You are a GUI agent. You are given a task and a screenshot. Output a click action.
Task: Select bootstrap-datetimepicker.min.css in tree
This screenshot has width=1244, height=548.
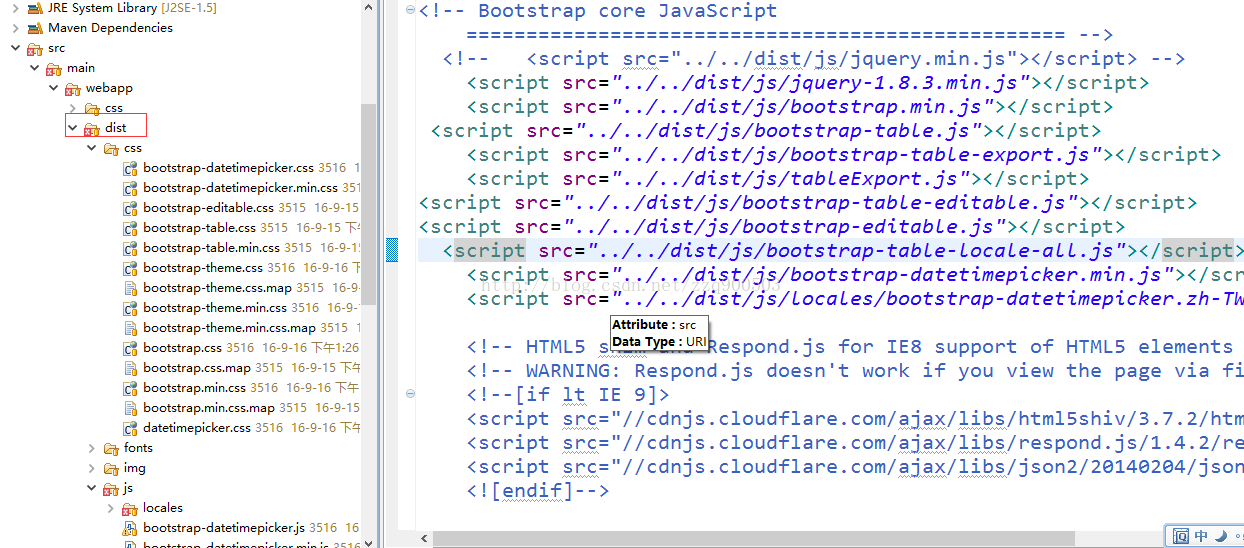pos(240,188)
